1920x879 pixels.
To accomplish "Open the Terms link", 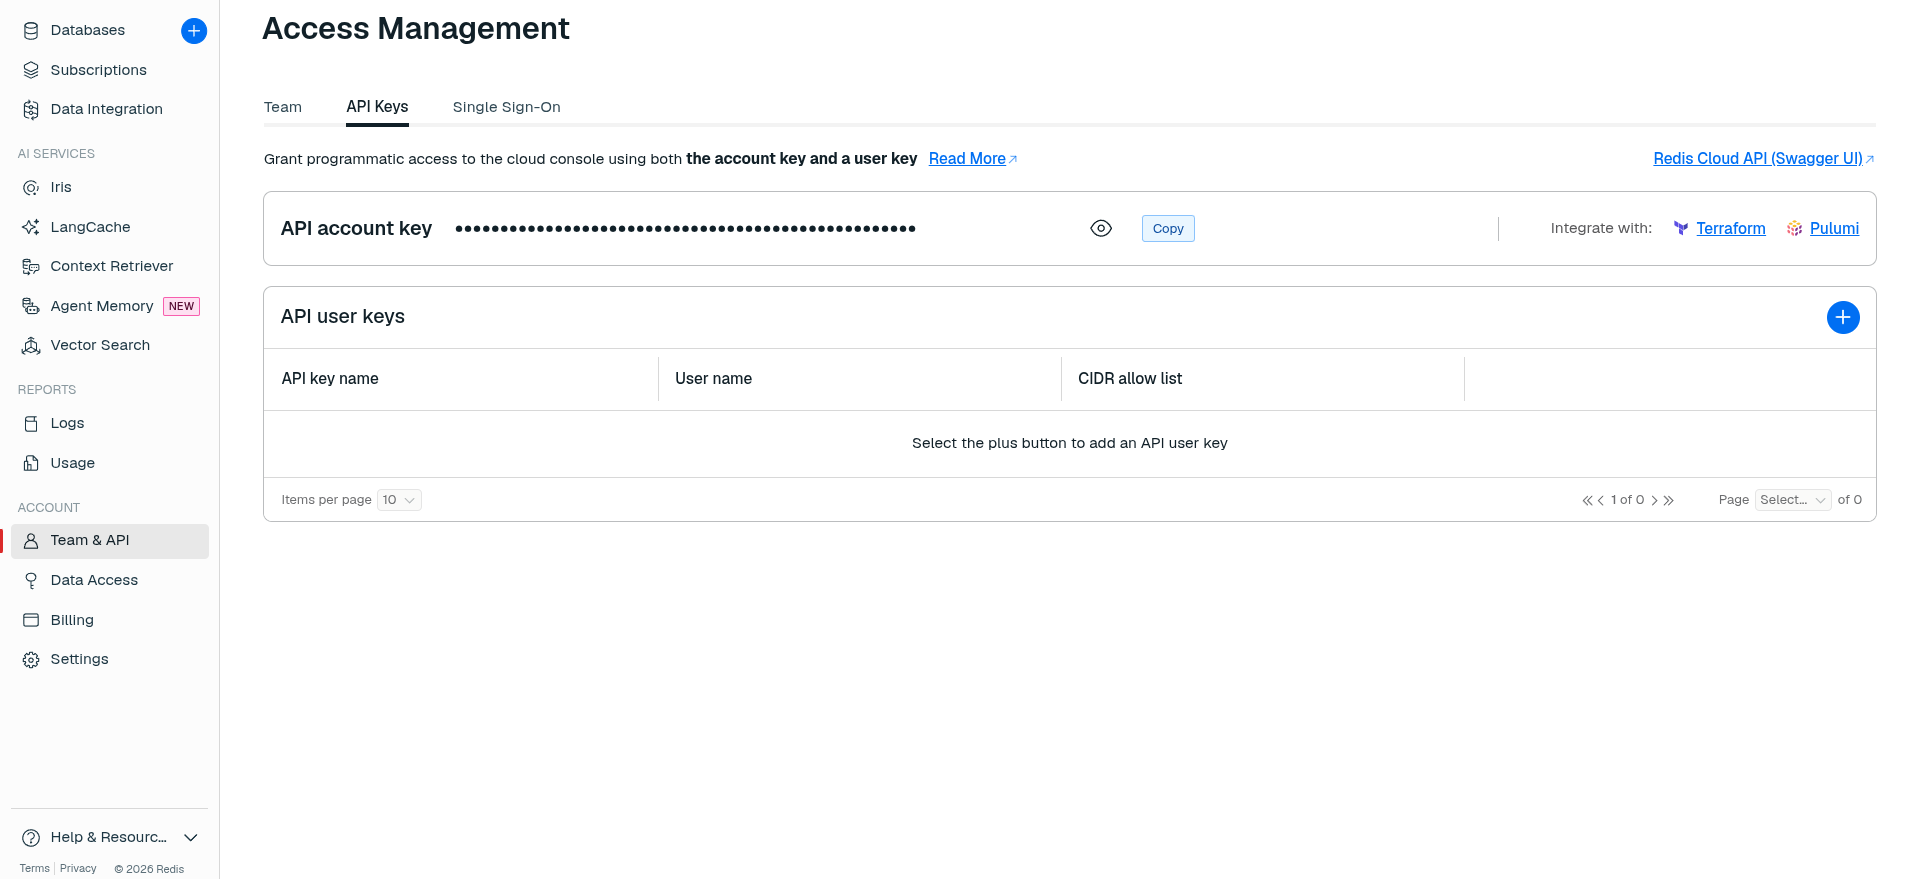I will coord(35,868).
